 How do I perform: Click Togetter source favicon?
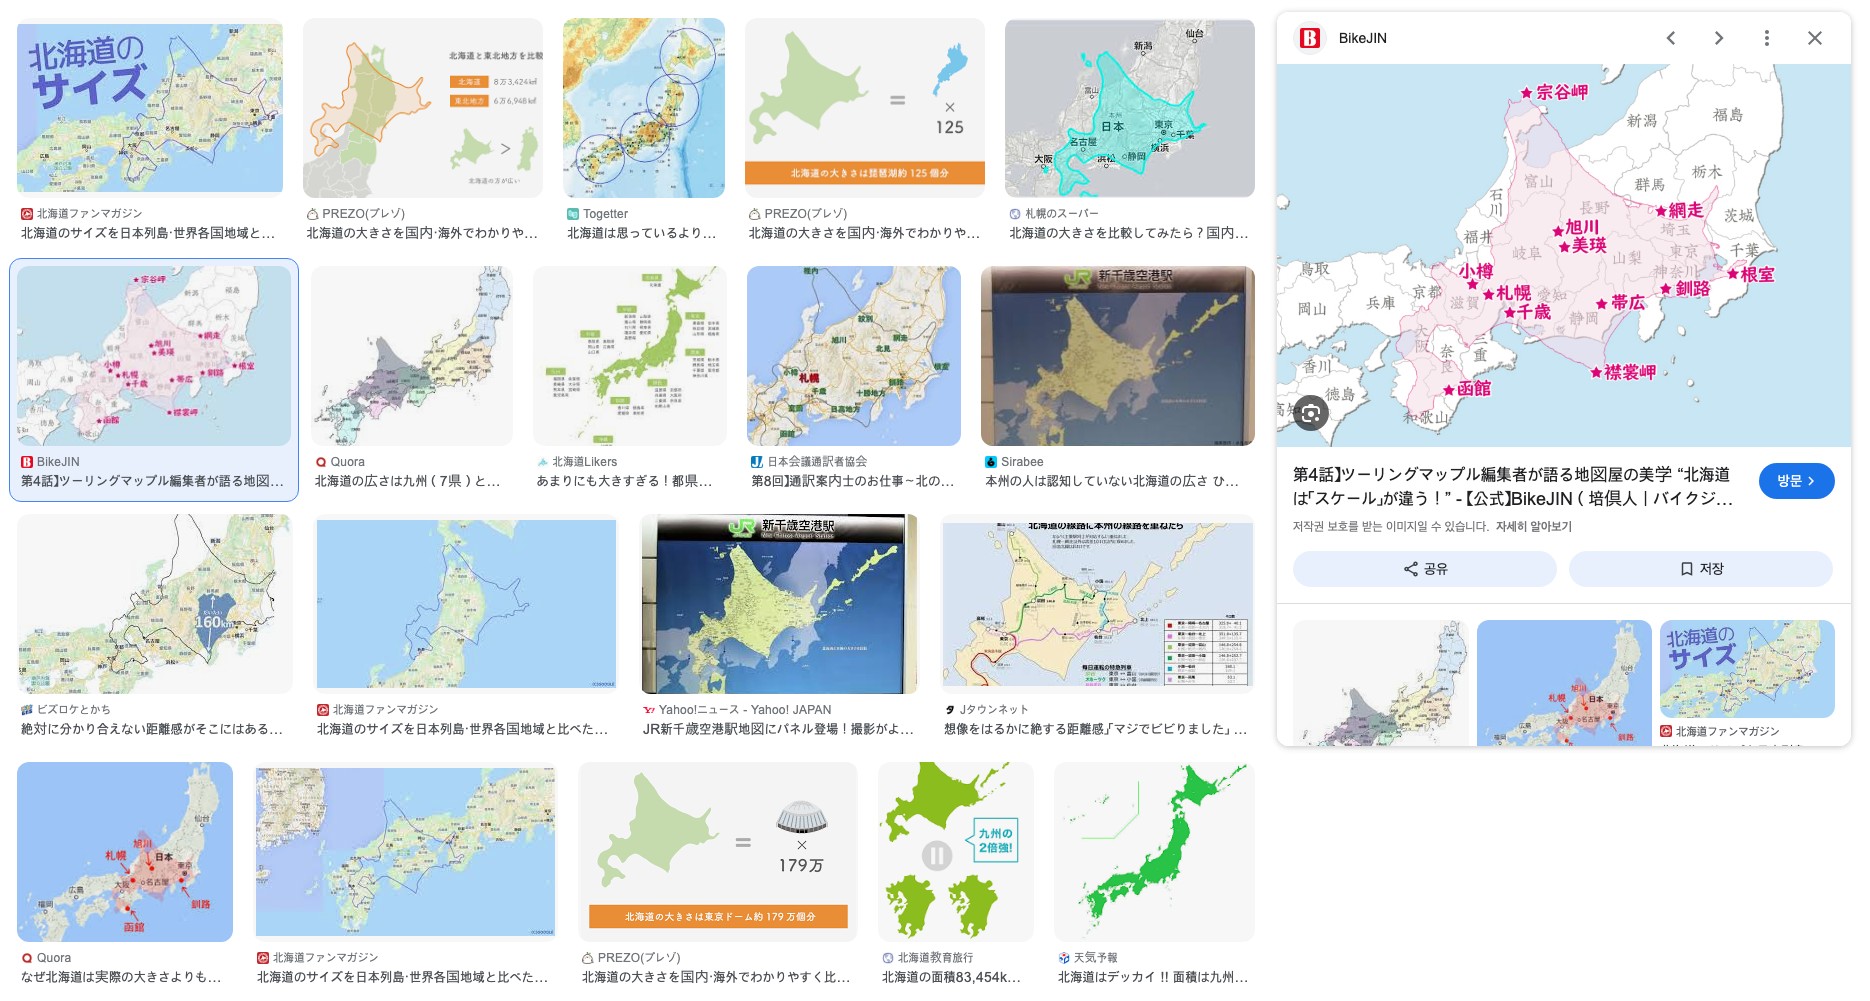pyautogui.click(x=573, y=214)
